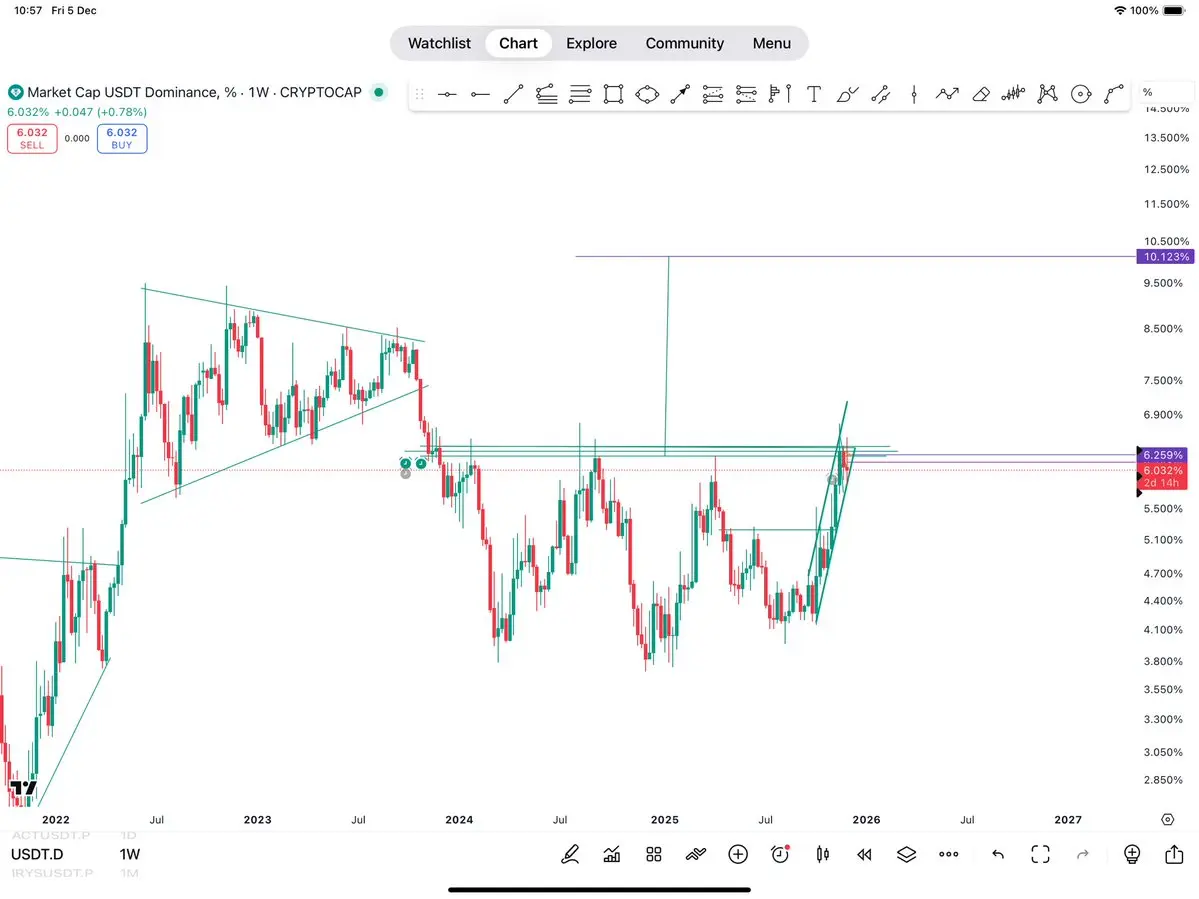The image size is (1199, 899).
Task: Publish an idea with lightbulb icon
Action: pyautogui.click(x=1132, y=854)
